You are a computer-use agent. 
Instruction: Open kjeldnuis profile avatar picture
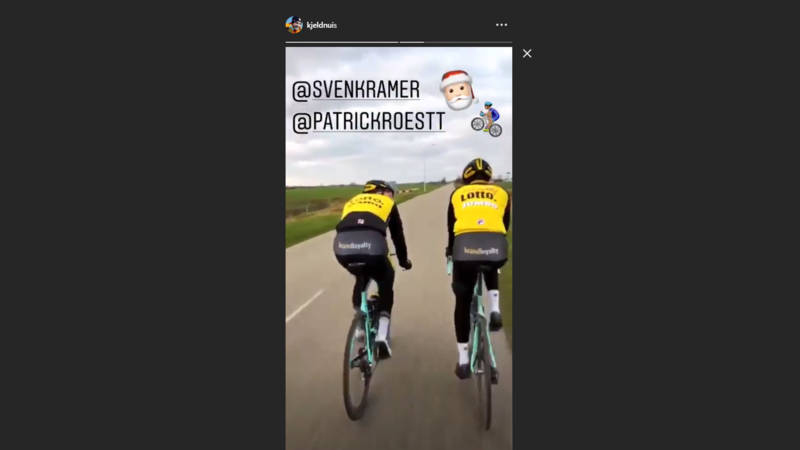(294, 24)
